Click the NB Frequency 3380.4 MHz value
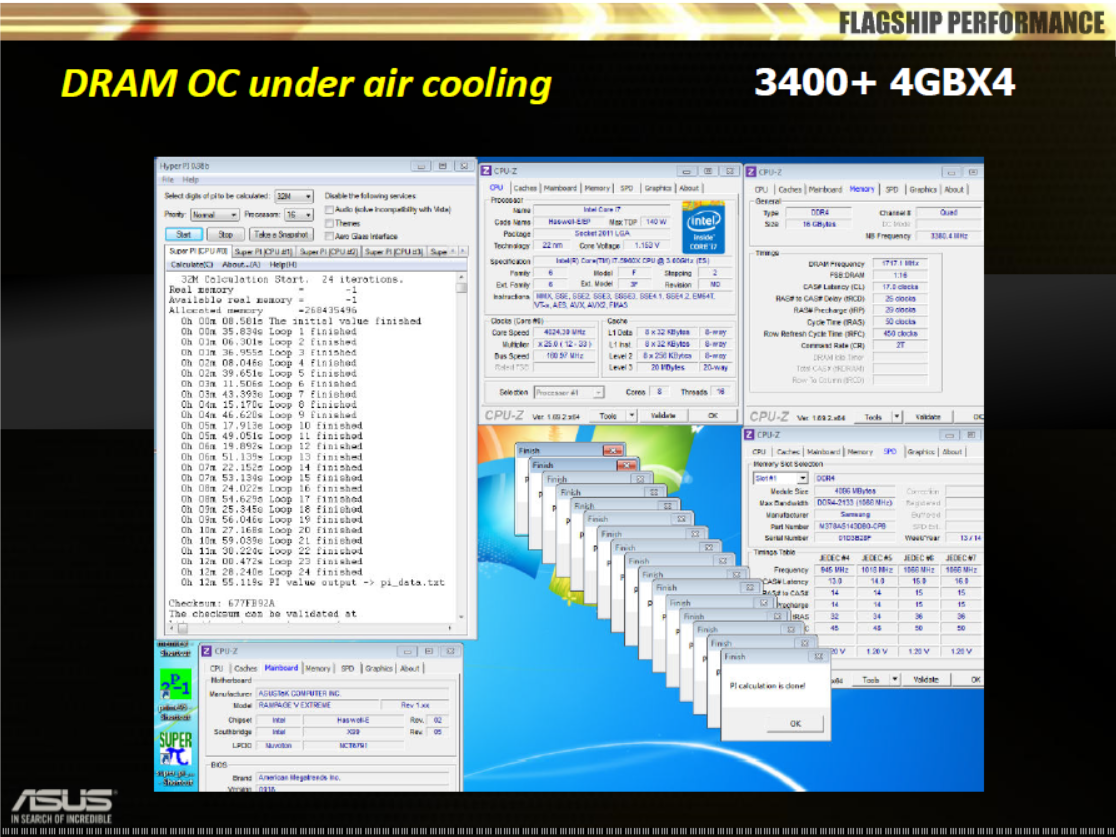This screenshot has height=837, width=1116. coord(949,236)
